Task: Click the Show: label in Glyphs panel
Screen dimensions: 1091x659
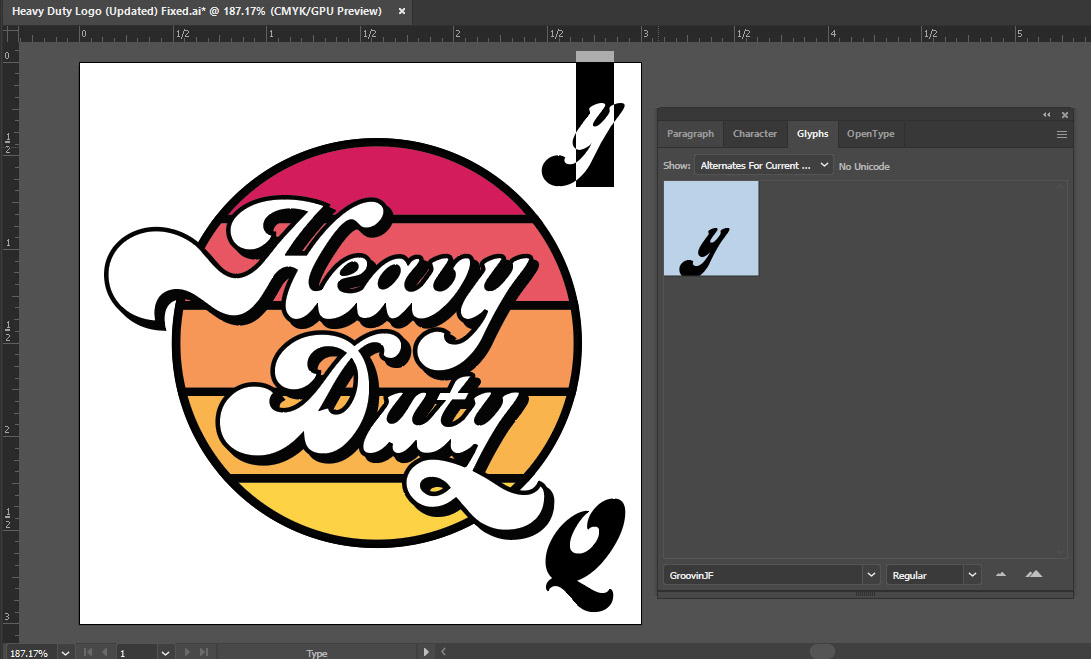Action: coord(676,166)
